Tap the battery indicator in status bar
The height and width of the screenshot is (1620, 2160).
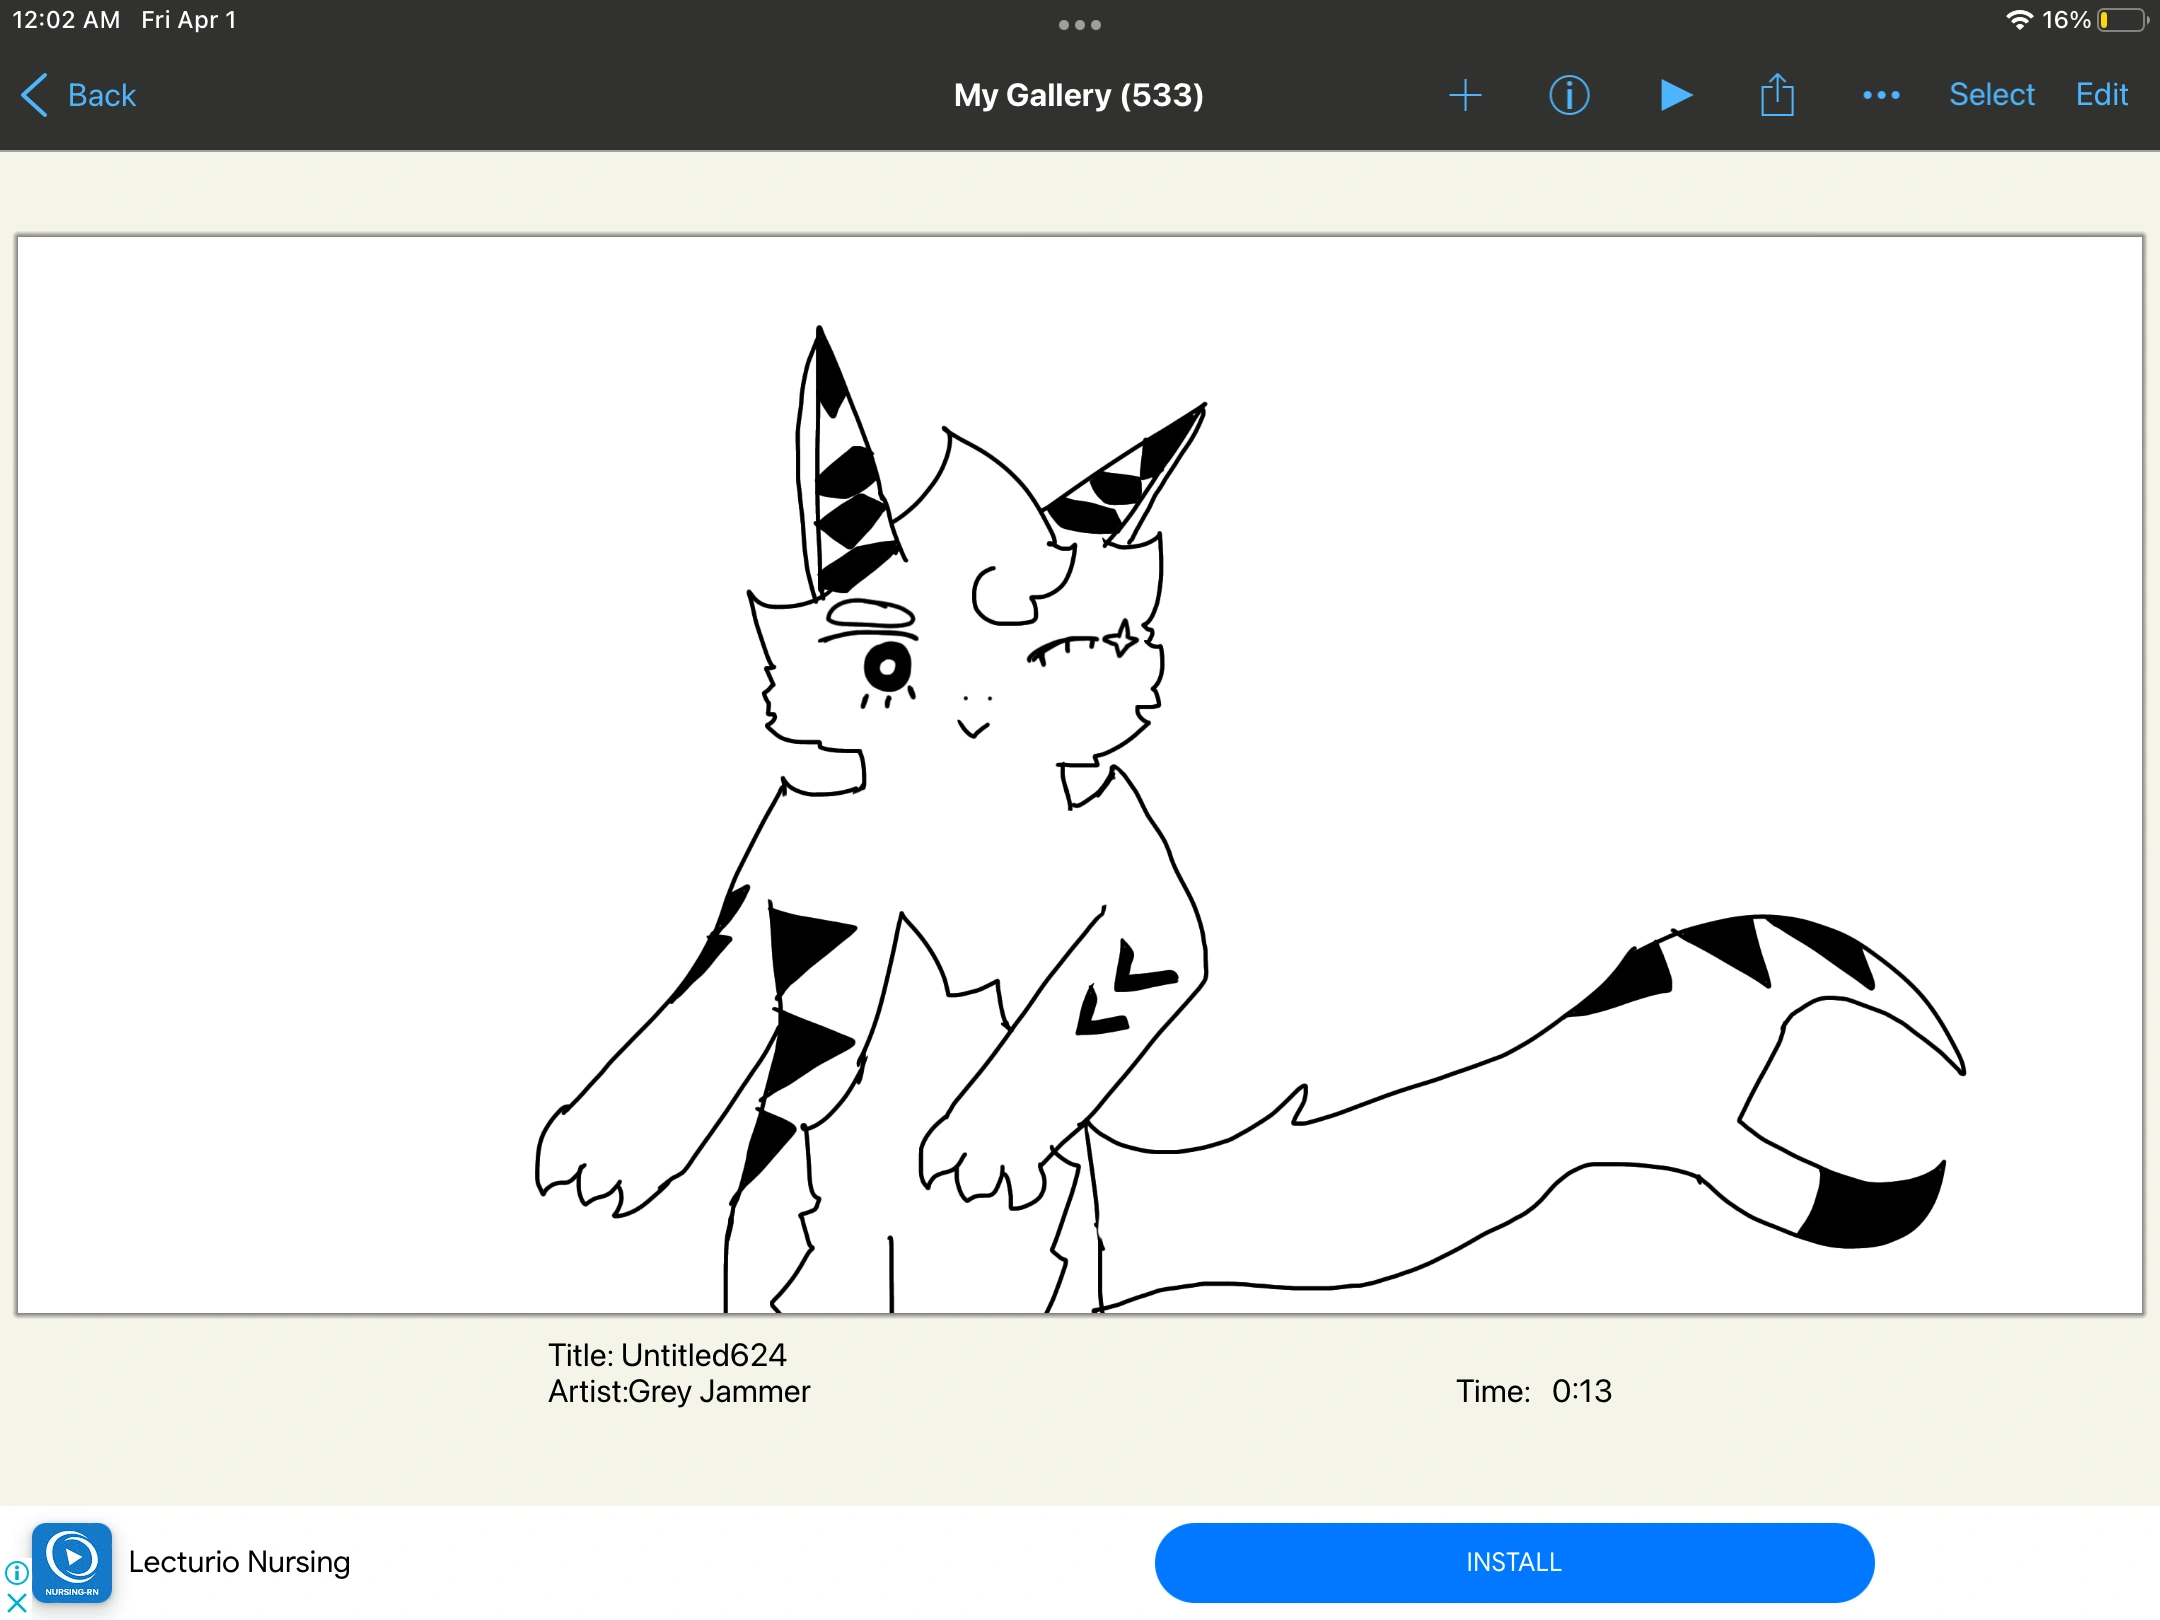(x=2122, y=20)
